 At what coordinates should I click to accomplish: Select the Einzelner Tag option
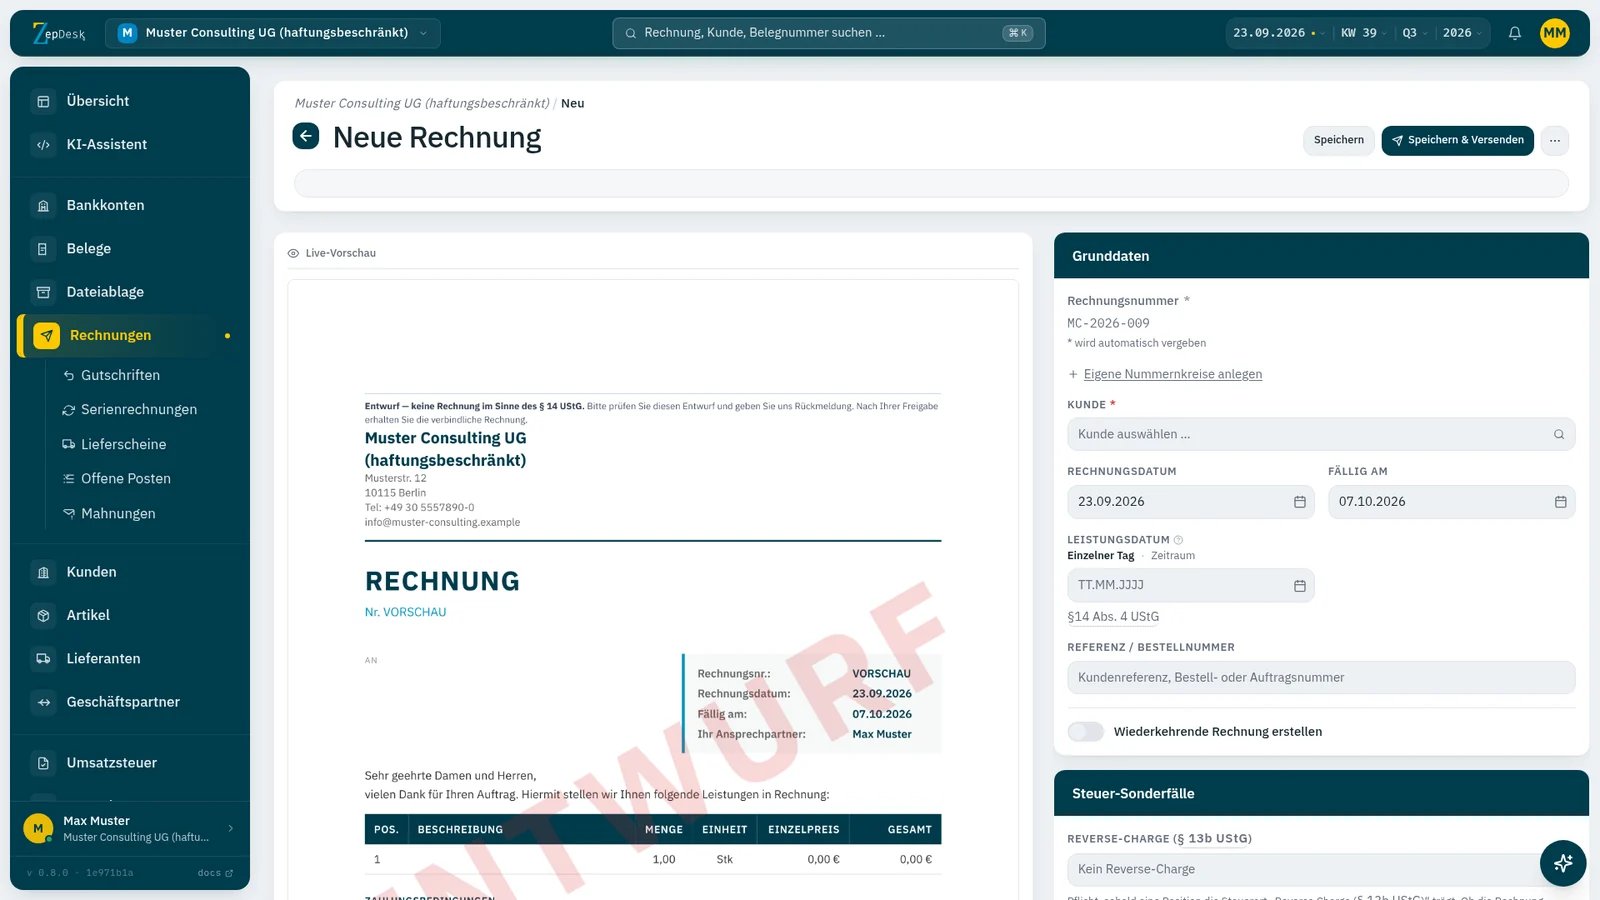(x=1100, y=556)
